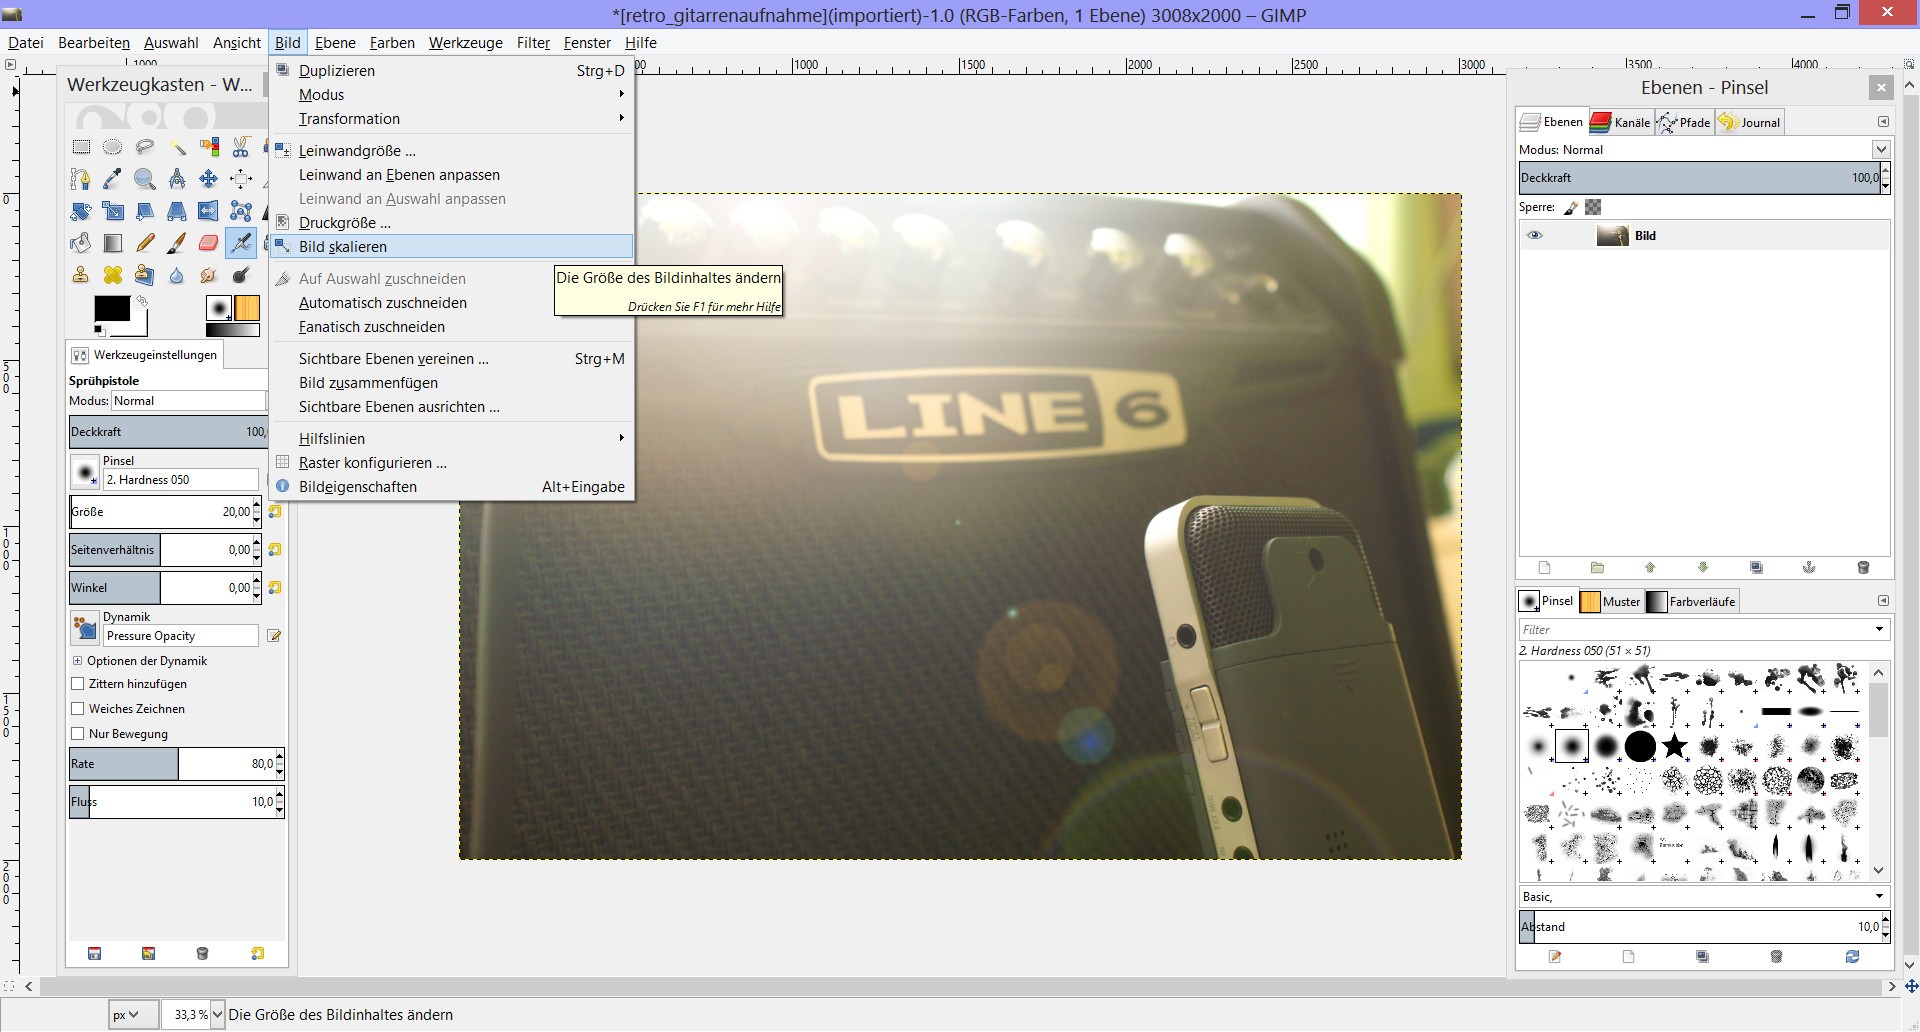Screen dimensions: 1920x1032
Task: Select the Paintbrush tool
Action: tap(177, 243)
